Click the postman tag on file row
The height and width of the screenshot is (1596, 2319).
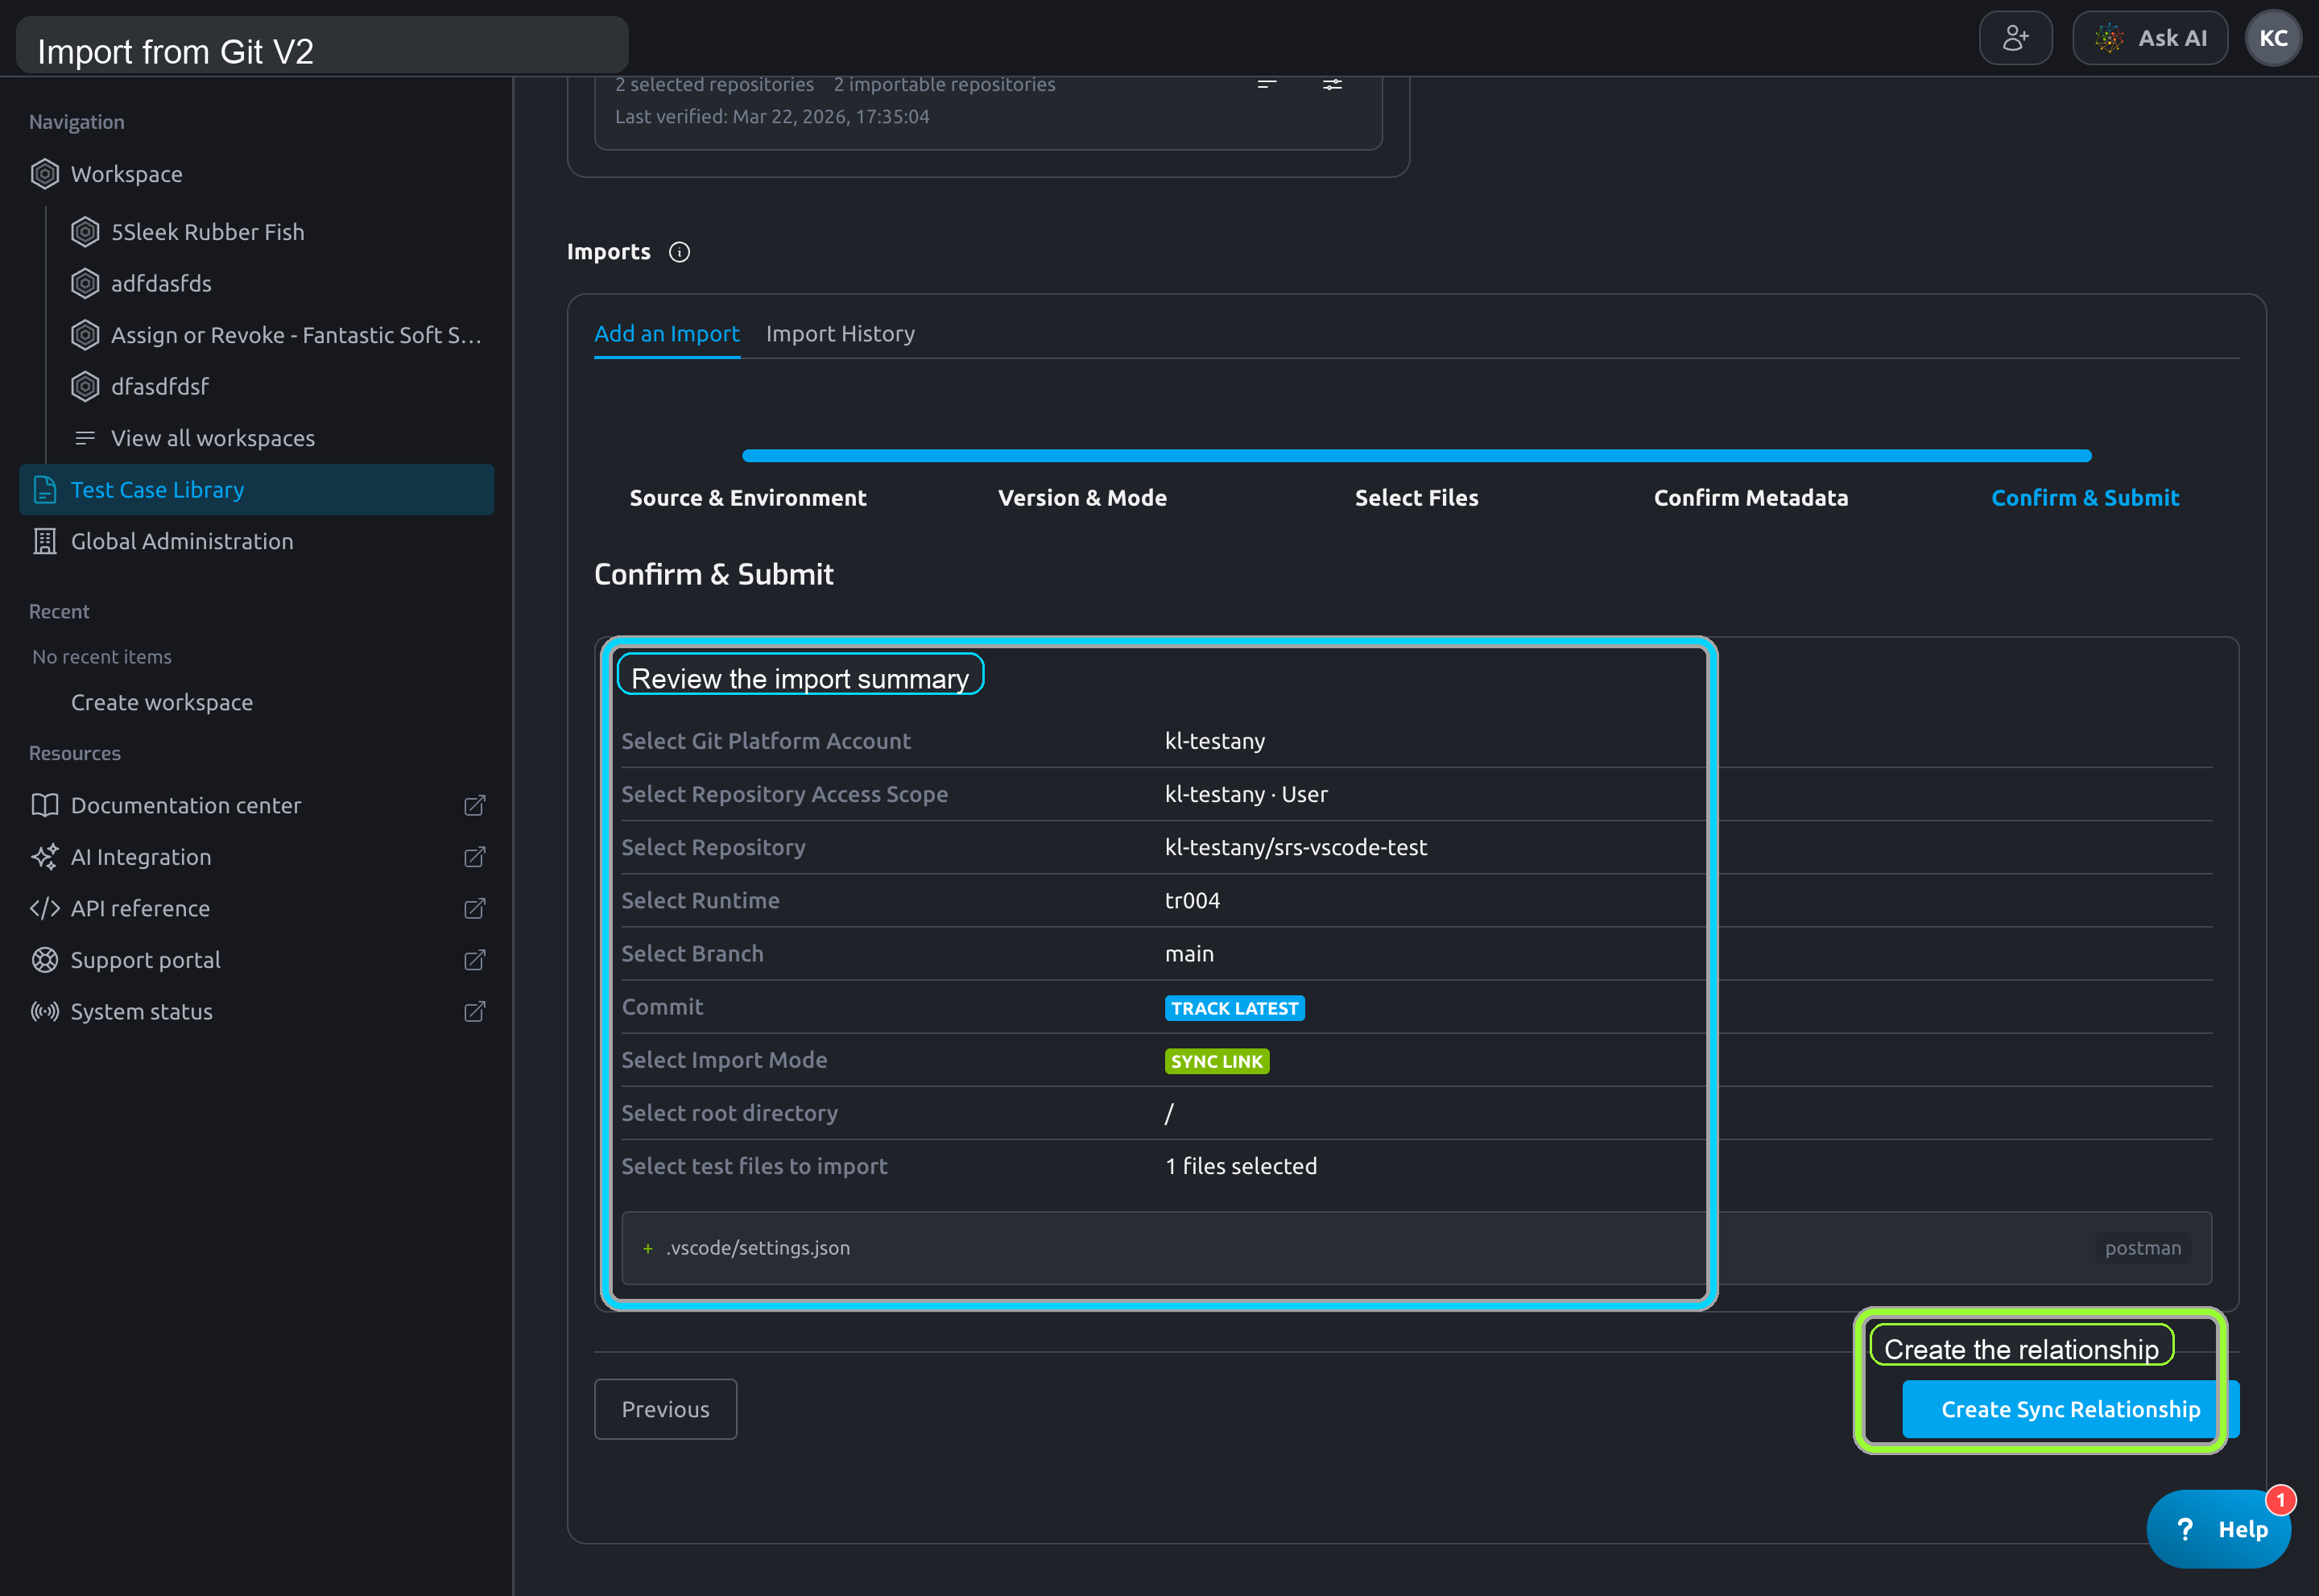tap(2142, 1248)
